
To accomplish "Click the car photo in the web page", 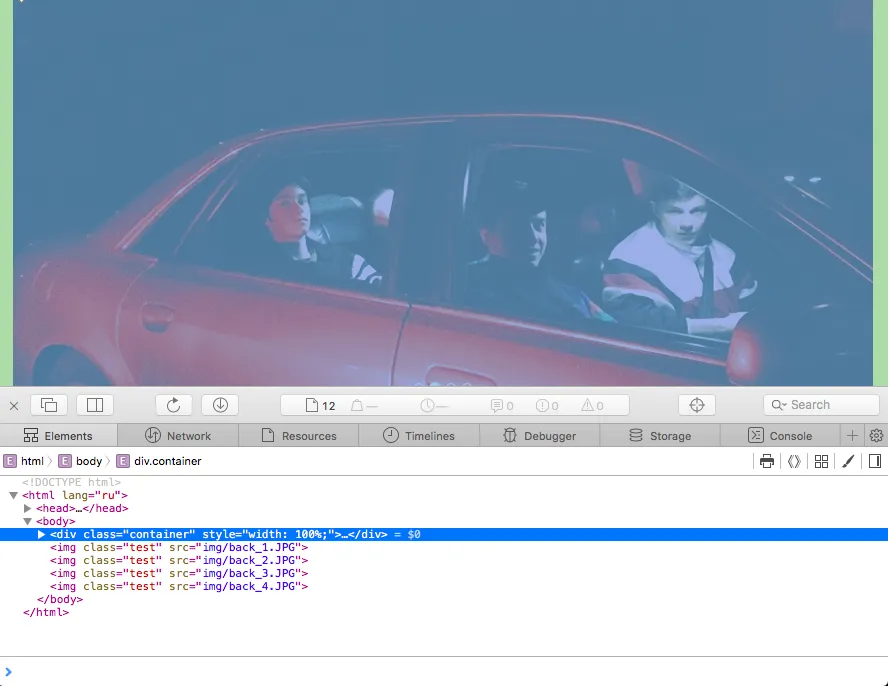I will click(x=443, y=193).
